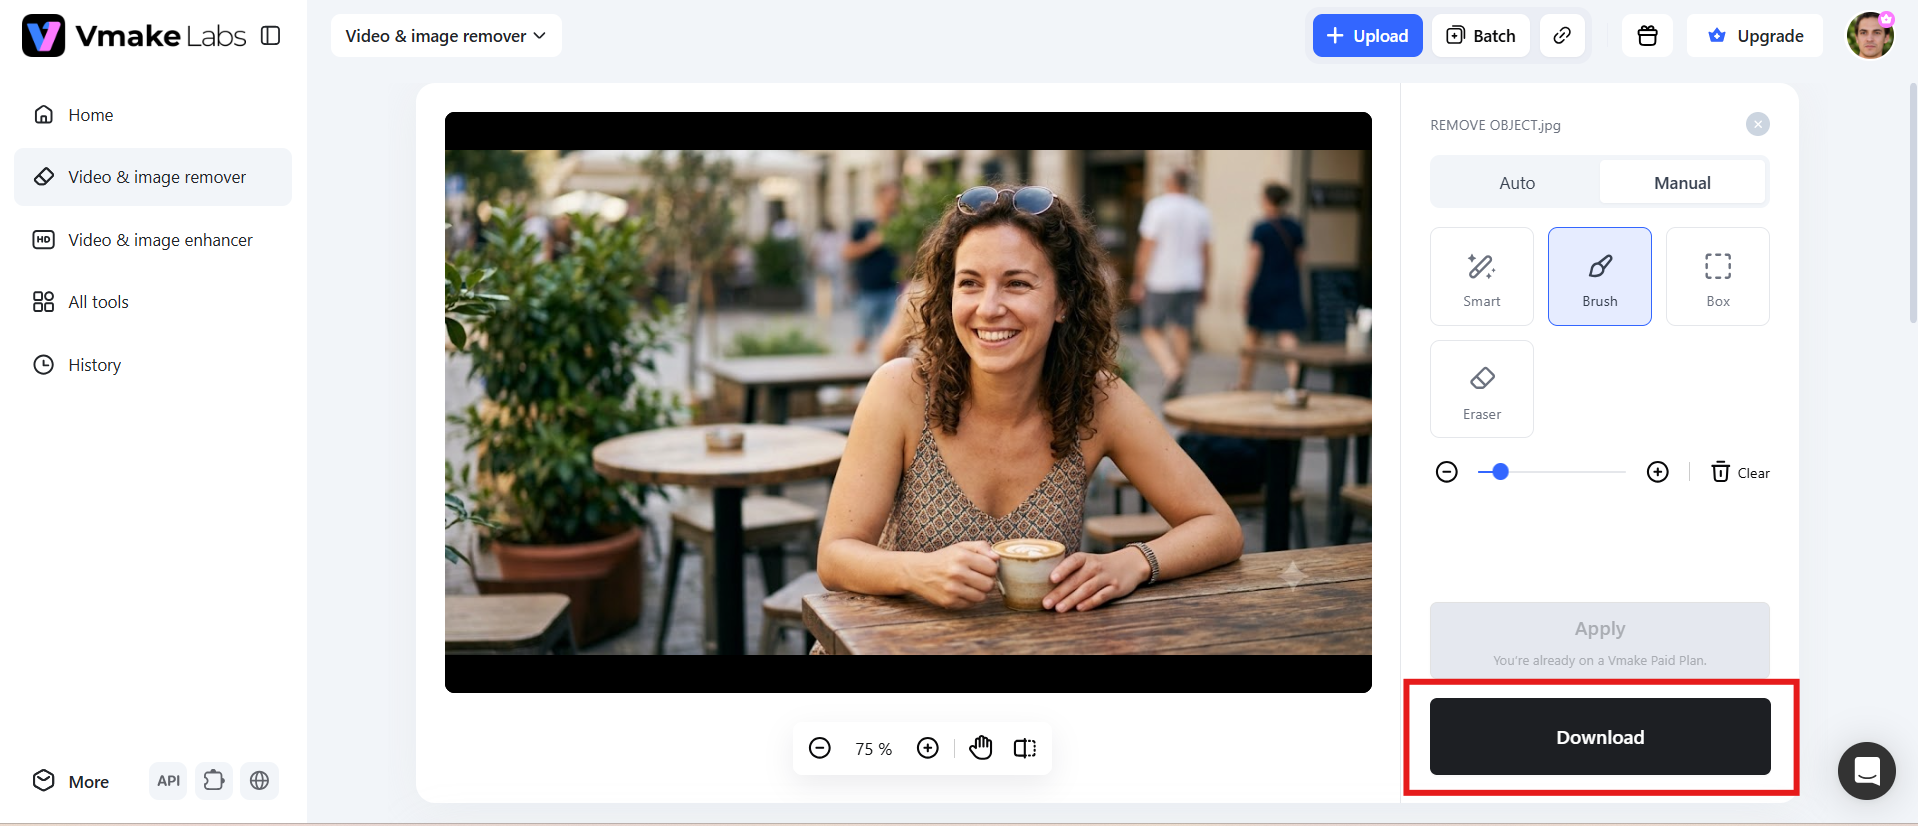Close the REMOVE OBJECT.jpg file panel
Image resolution: width=1918 pixels, height=826 pixels.
[x=1757, y=124]
